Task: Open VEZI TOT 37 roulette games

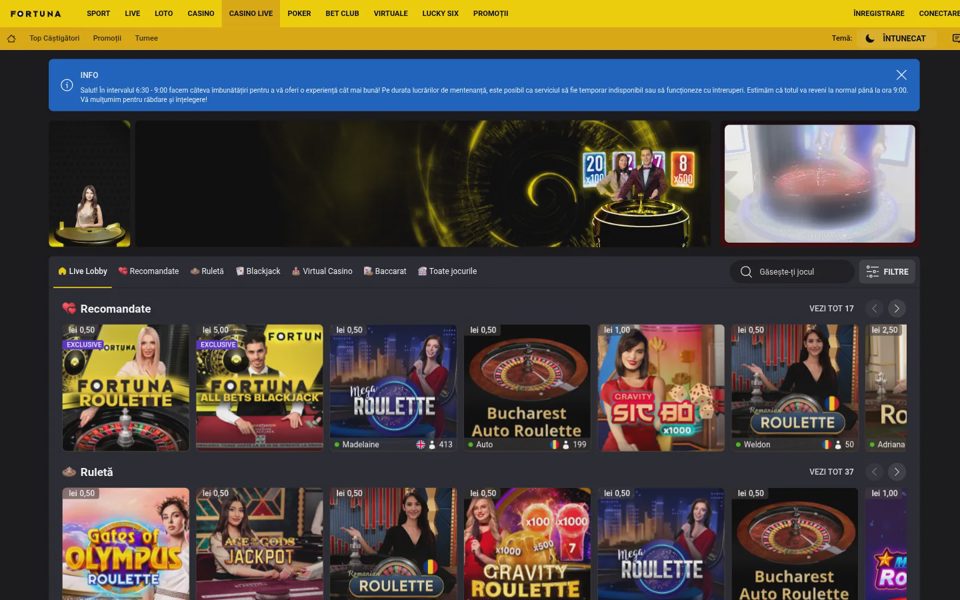Action: click(x=831, y=472)
